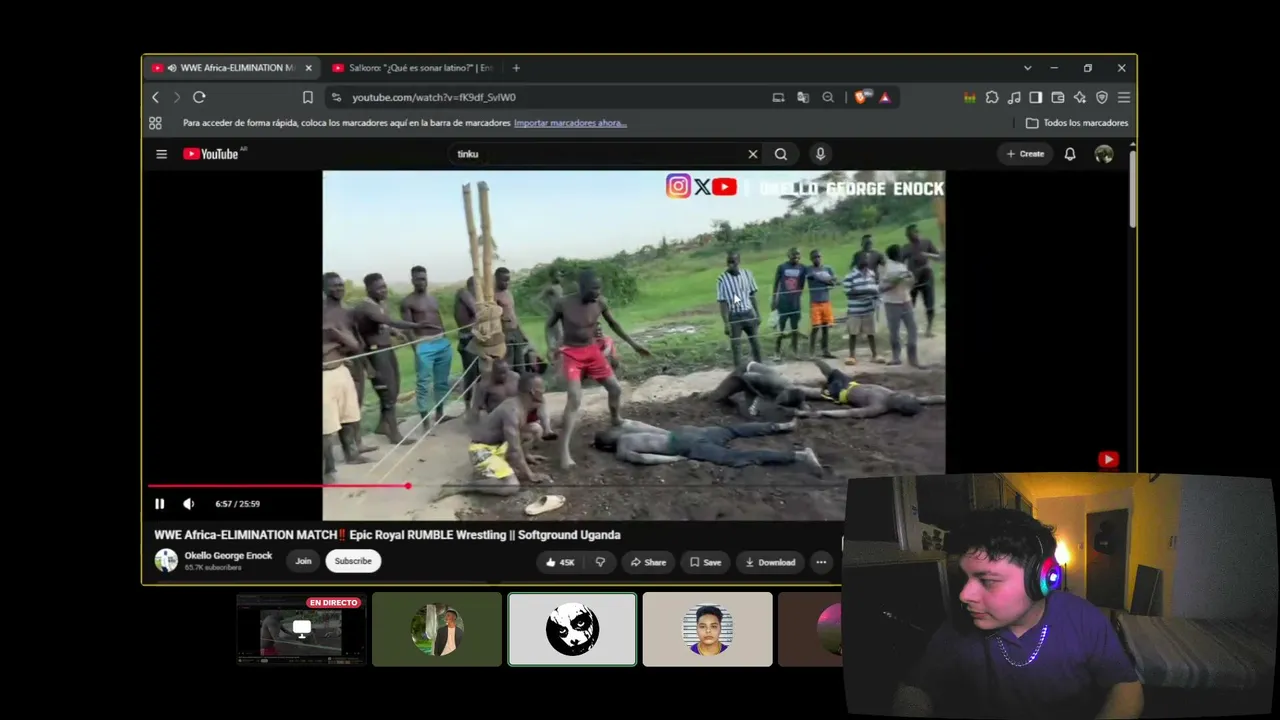Open the Brave Rewards triangle icon

(x=885, y=97)
